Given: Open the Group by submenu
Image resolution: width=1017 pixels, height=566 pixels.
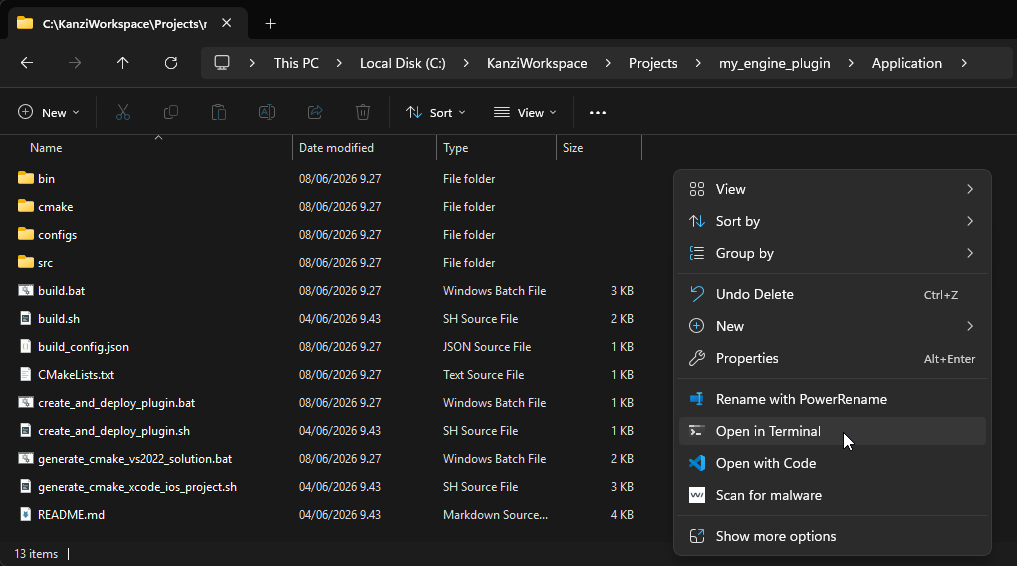Looking at the screenshot, I should 832,254.
